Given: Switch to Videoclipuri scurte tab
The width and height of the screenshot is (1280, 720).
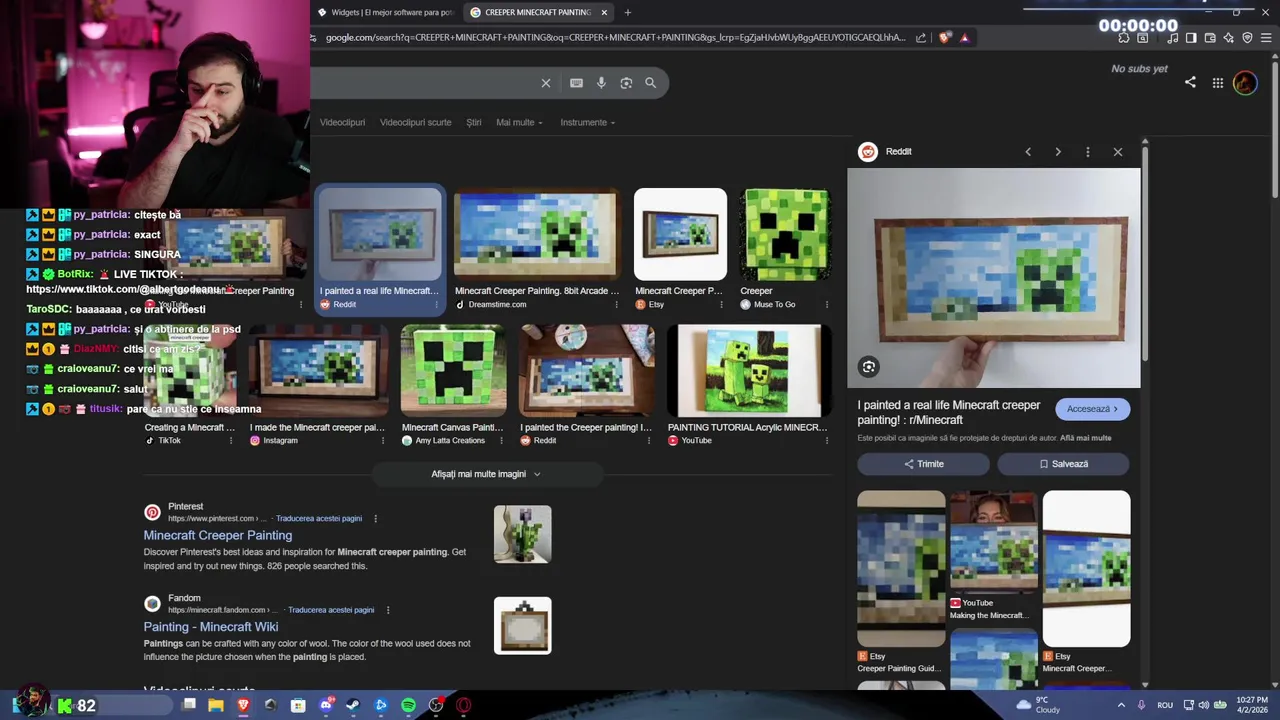Looking at the screenshot, I should 415,122.
